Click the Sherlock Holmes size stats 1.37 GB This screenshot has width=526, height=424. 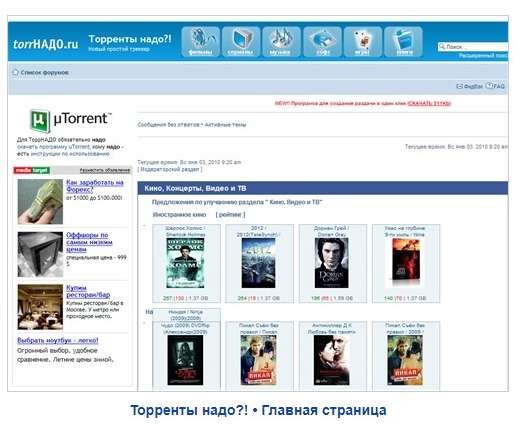point(186,298)
